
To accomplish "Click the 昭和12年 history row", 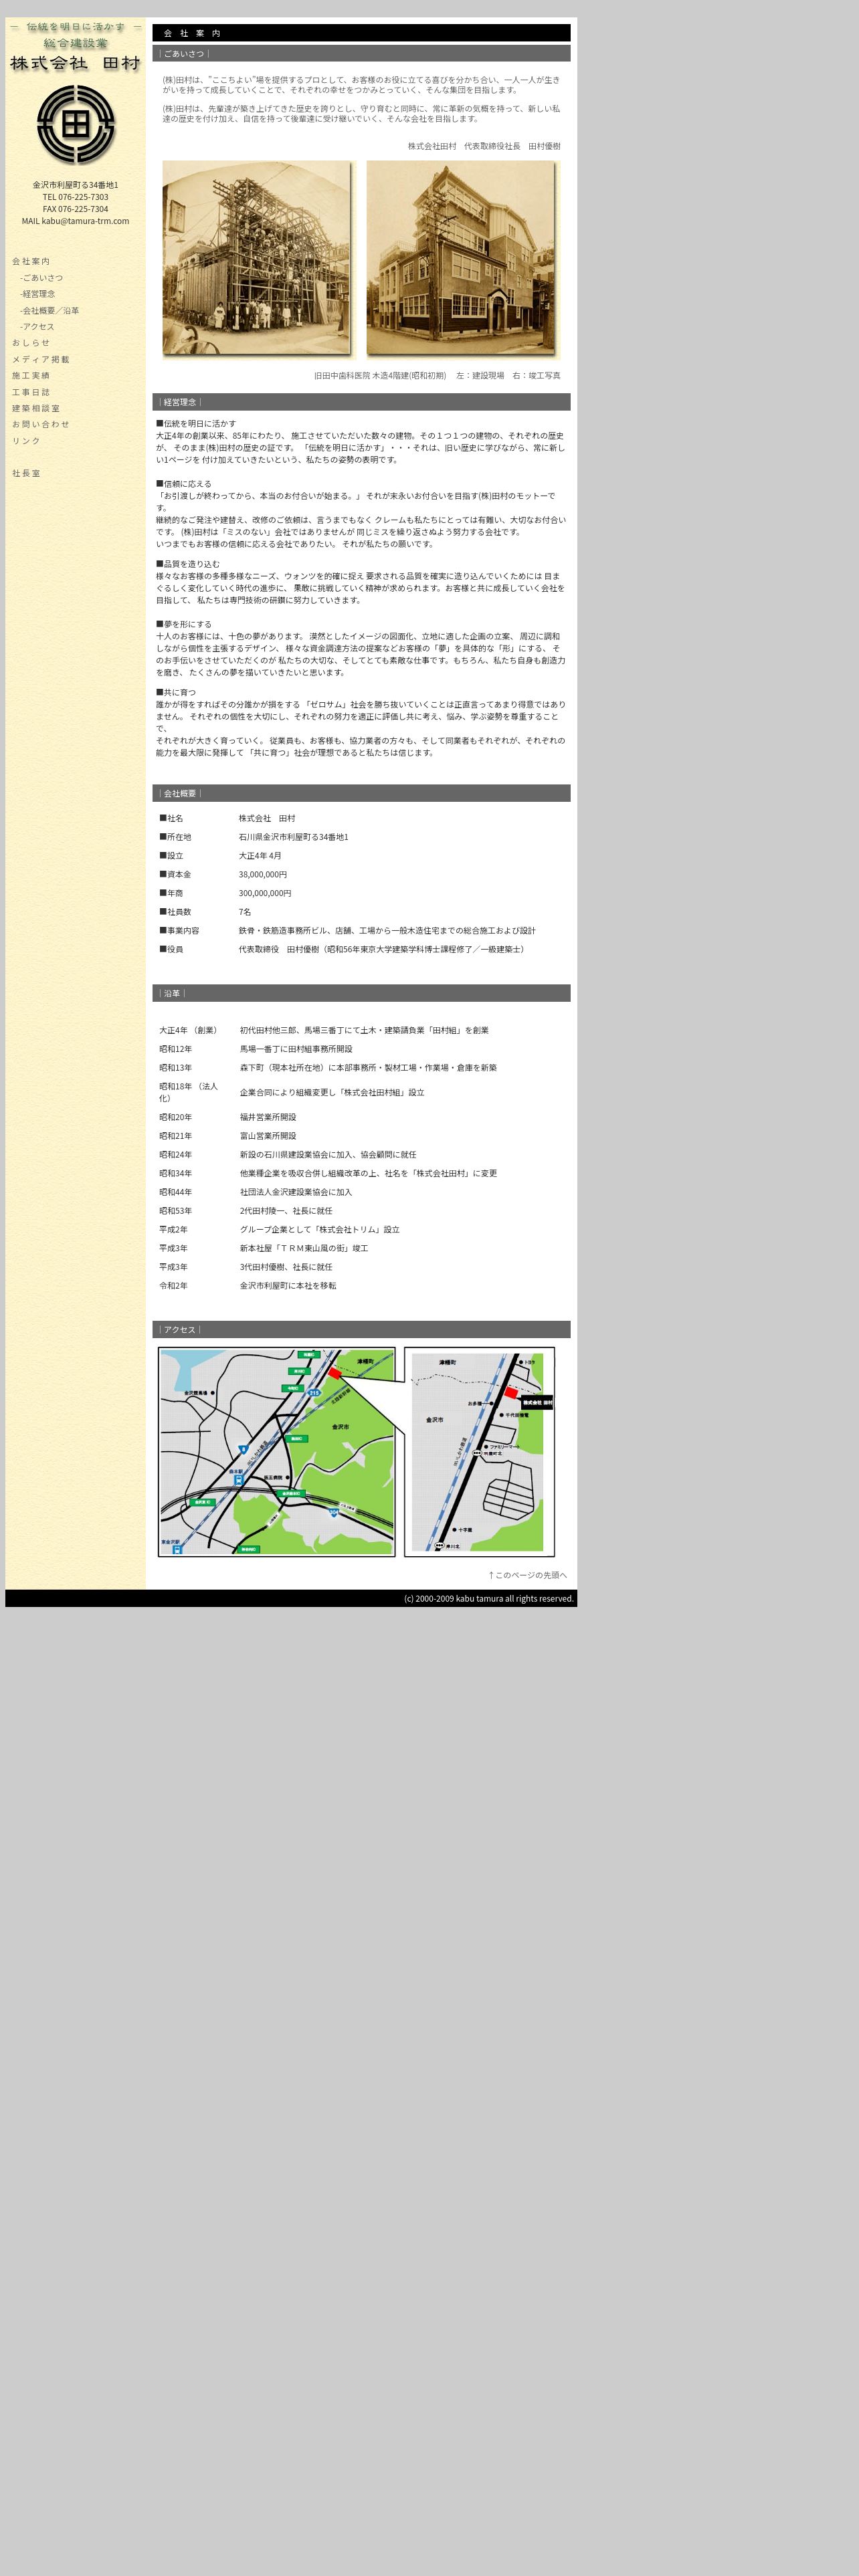I will pyautogui.click(x=361, y=1049).
